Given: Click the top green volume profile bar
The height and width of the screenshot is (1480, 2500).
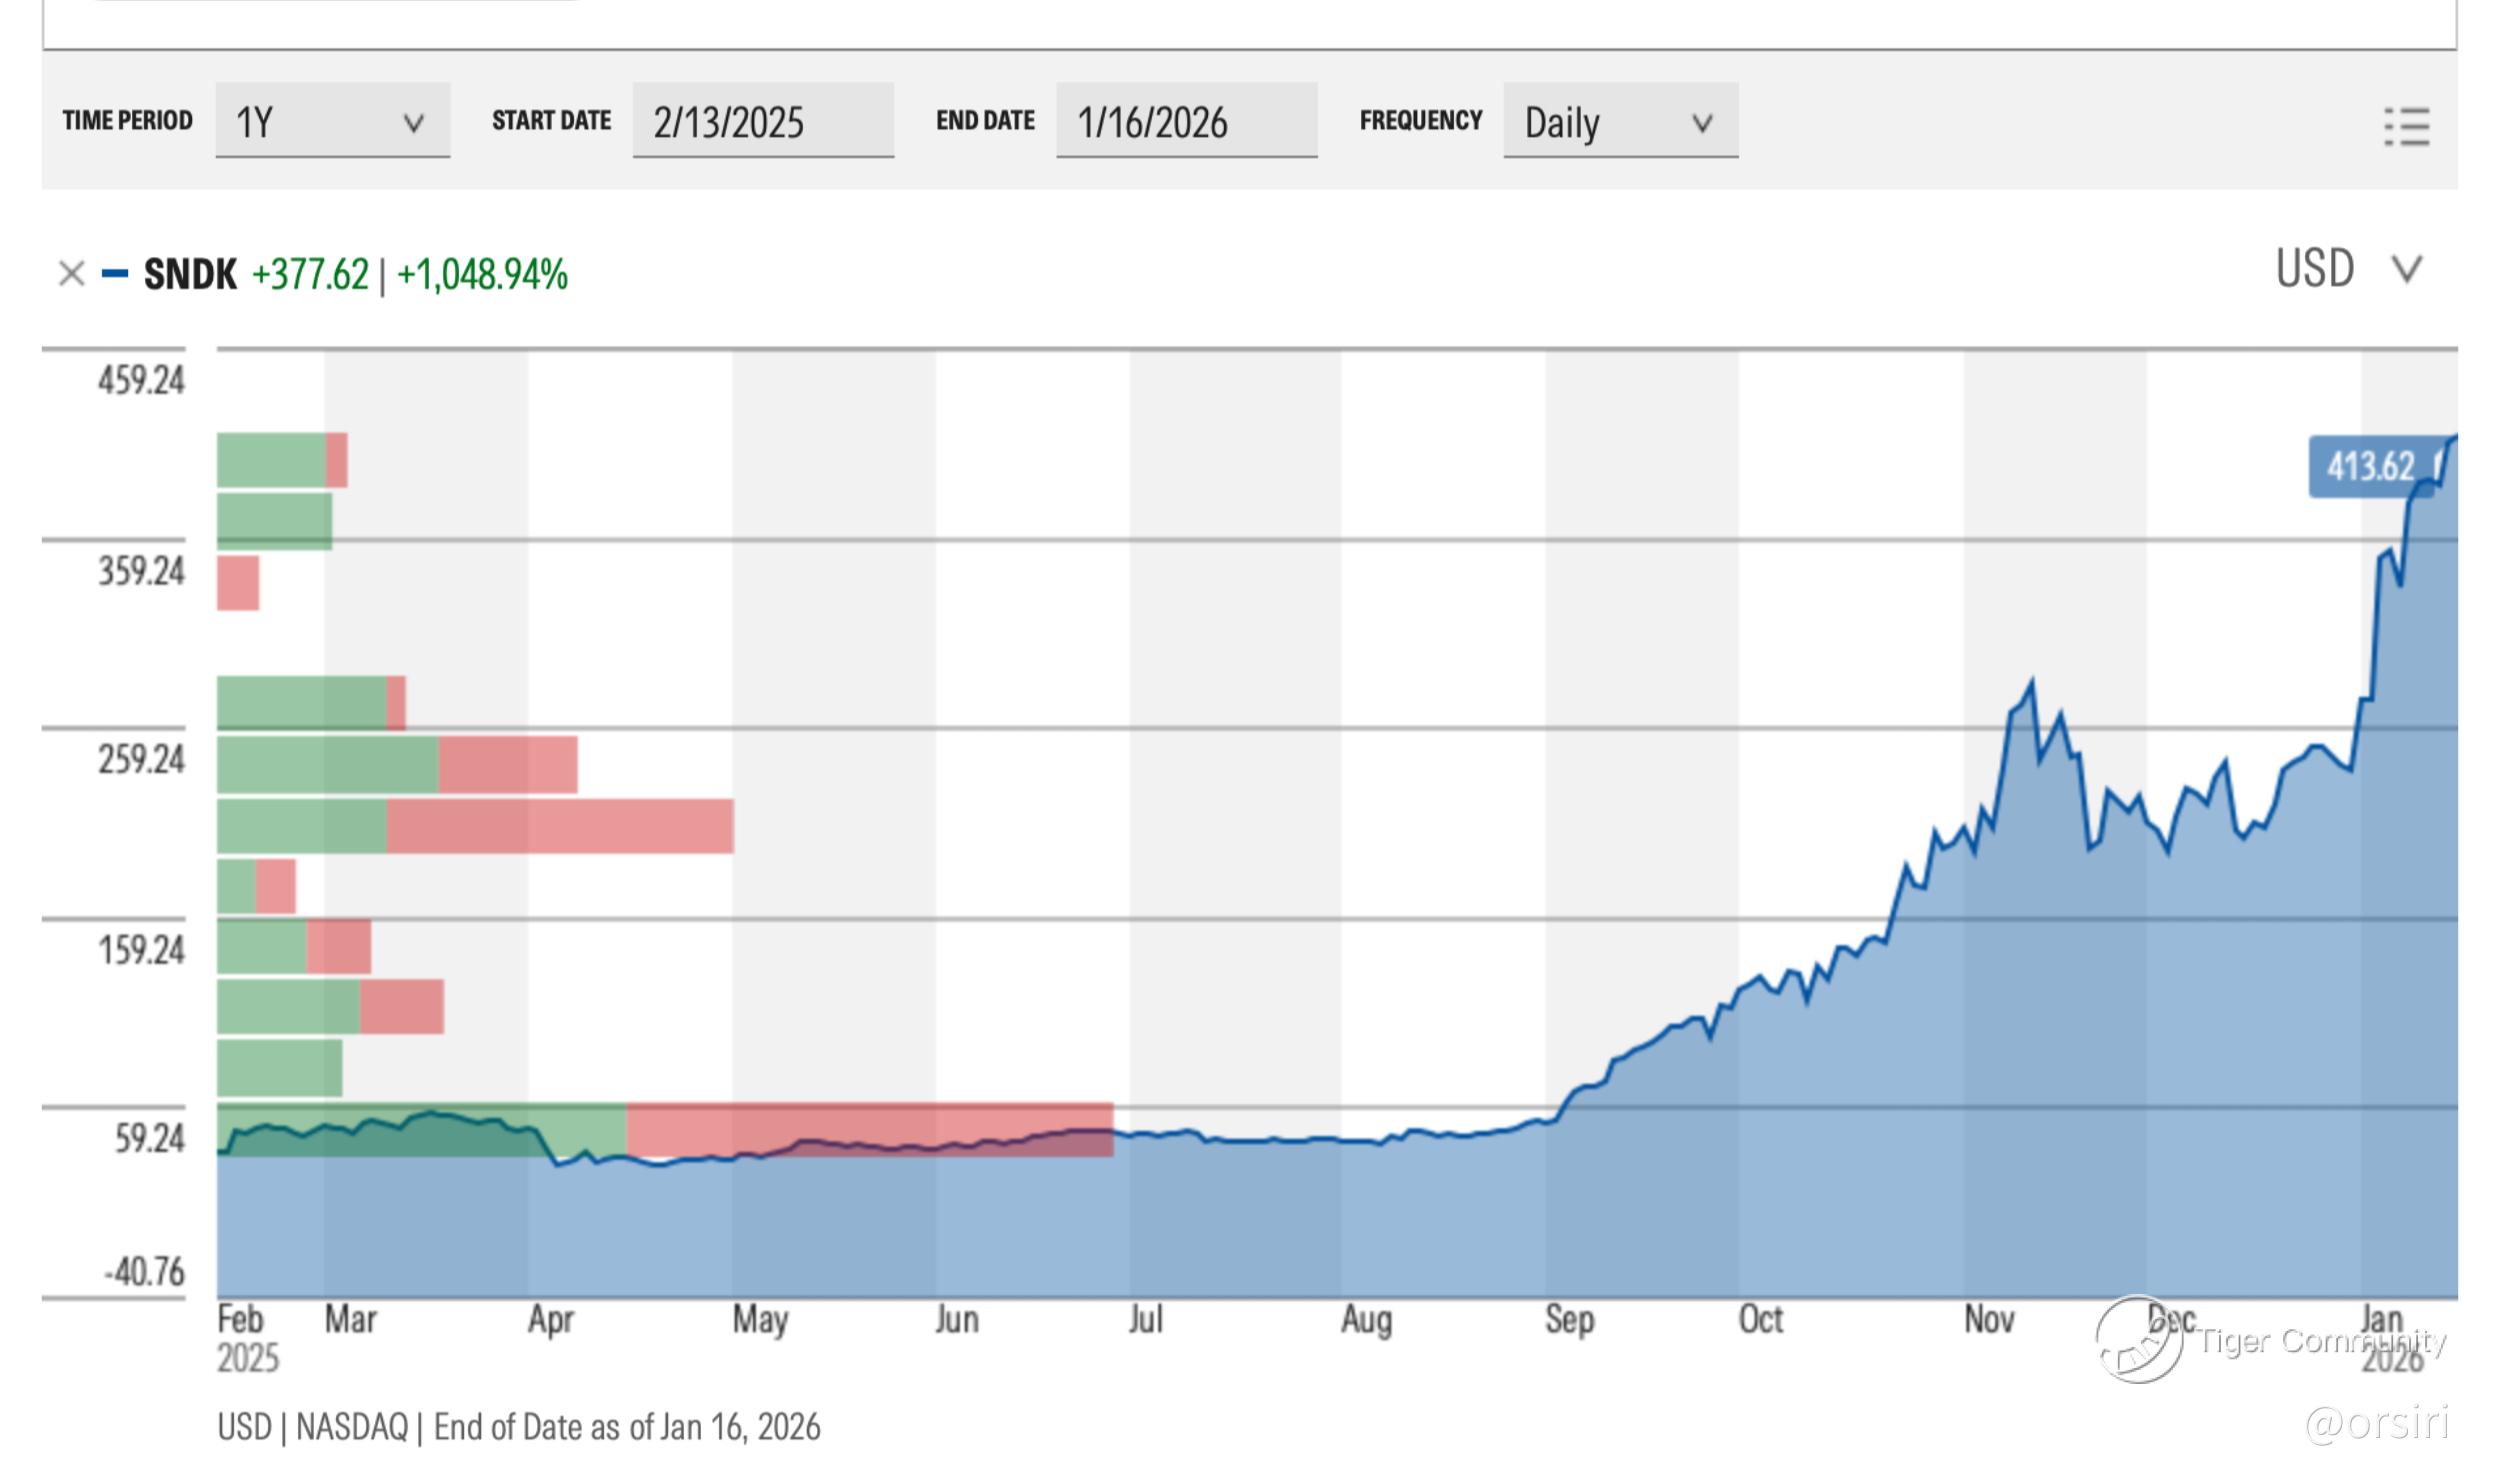Looking at the screenshot, I should [x=271, y=460].
